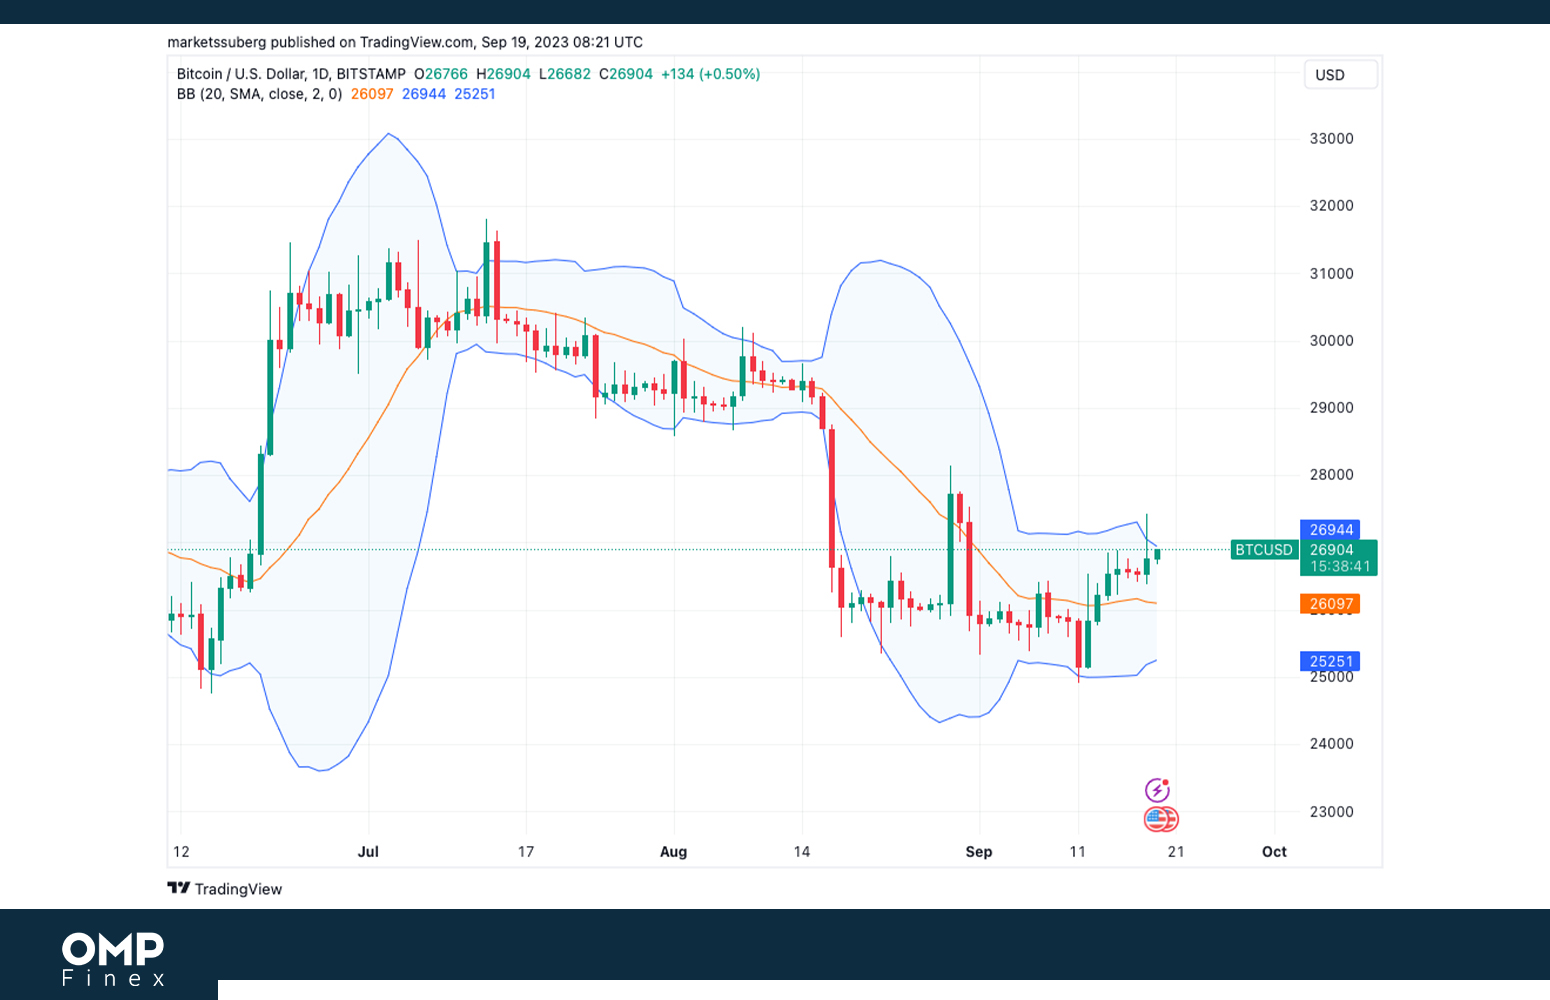Click the 11 date axis label

point(1077,852)
